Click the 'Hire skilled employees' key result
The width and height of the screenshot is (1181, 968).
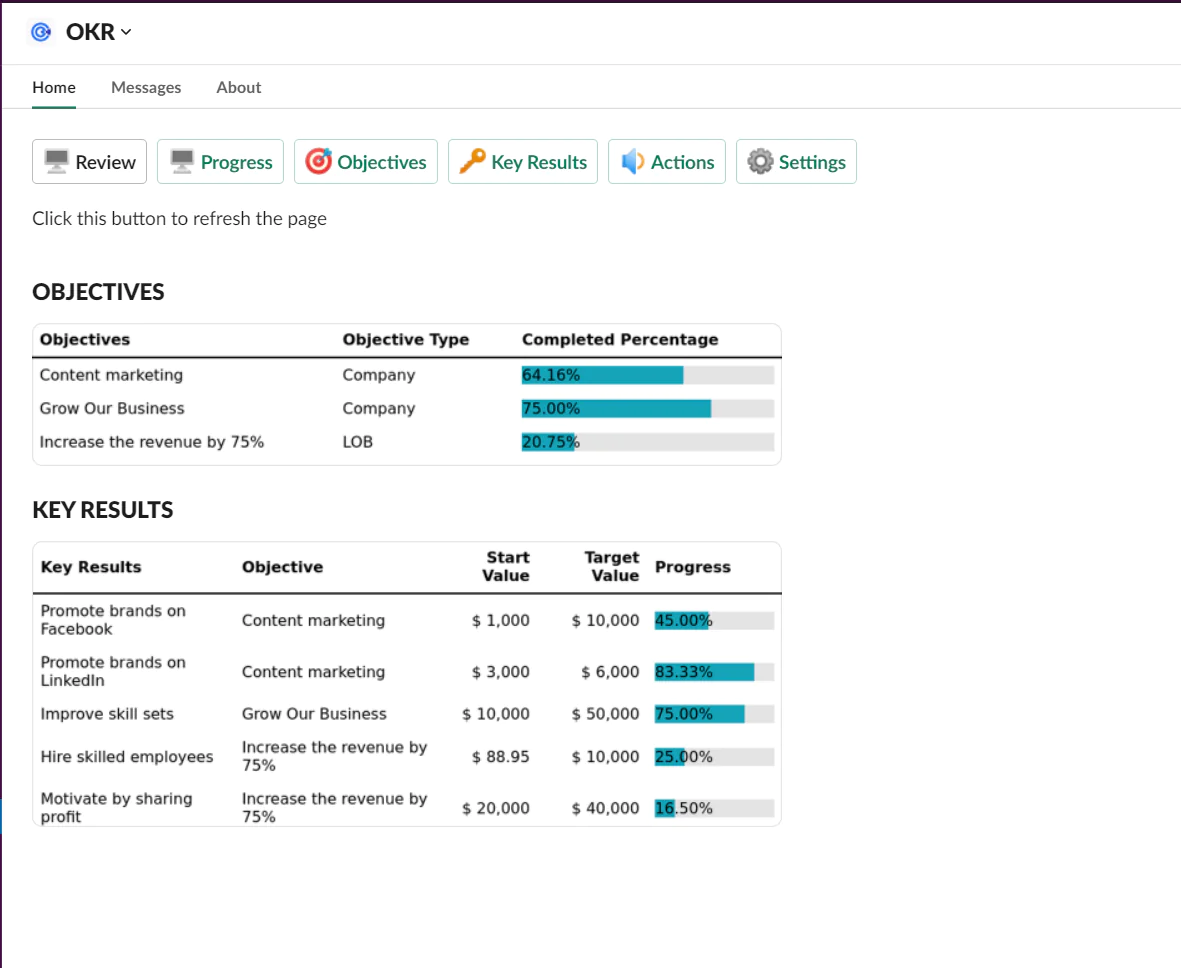pyautogui.click(x=126, y=757)
